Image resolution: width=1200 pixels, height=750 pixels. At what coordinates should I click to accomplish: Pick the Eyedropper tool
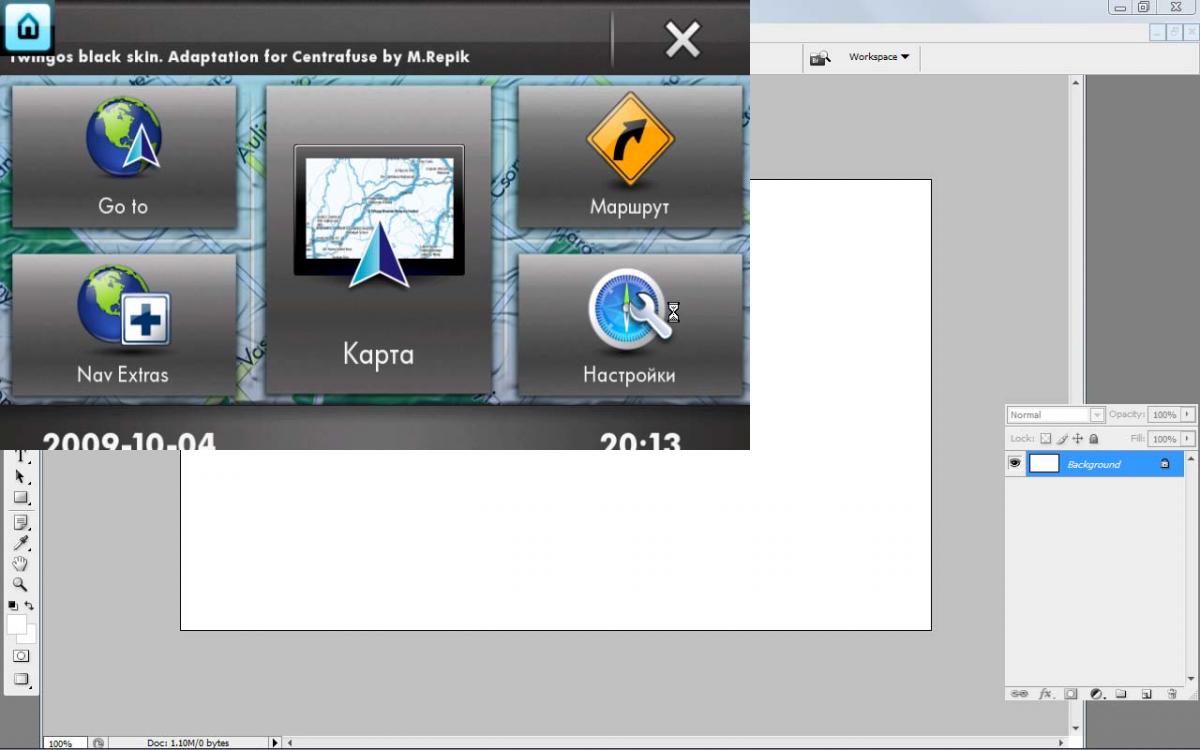pos(20,543)
